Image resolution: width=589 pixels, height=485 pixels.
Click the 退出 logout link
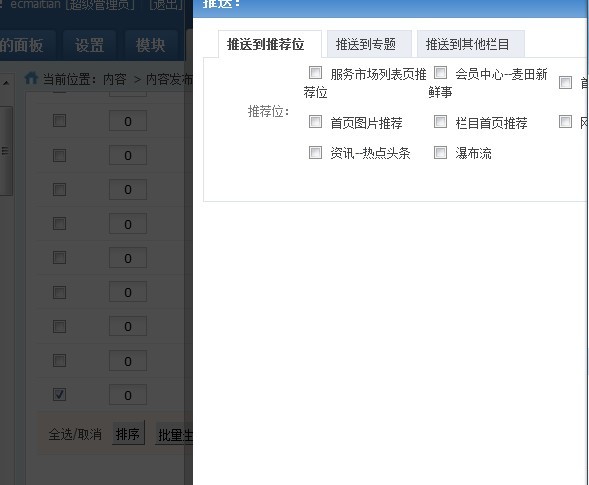pyautogui.click(x=166, y=5)
